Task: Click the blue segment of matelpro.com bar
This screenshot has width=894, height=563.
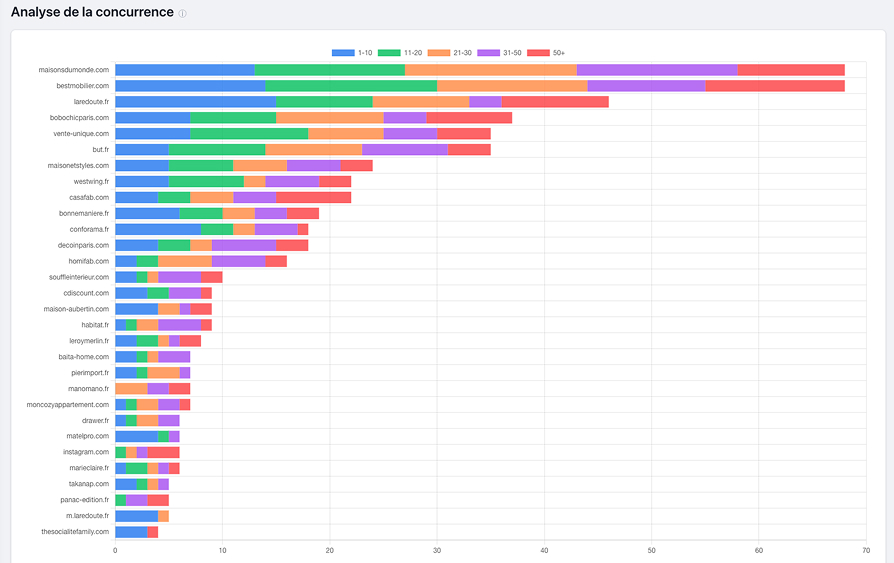Action: 137,436
